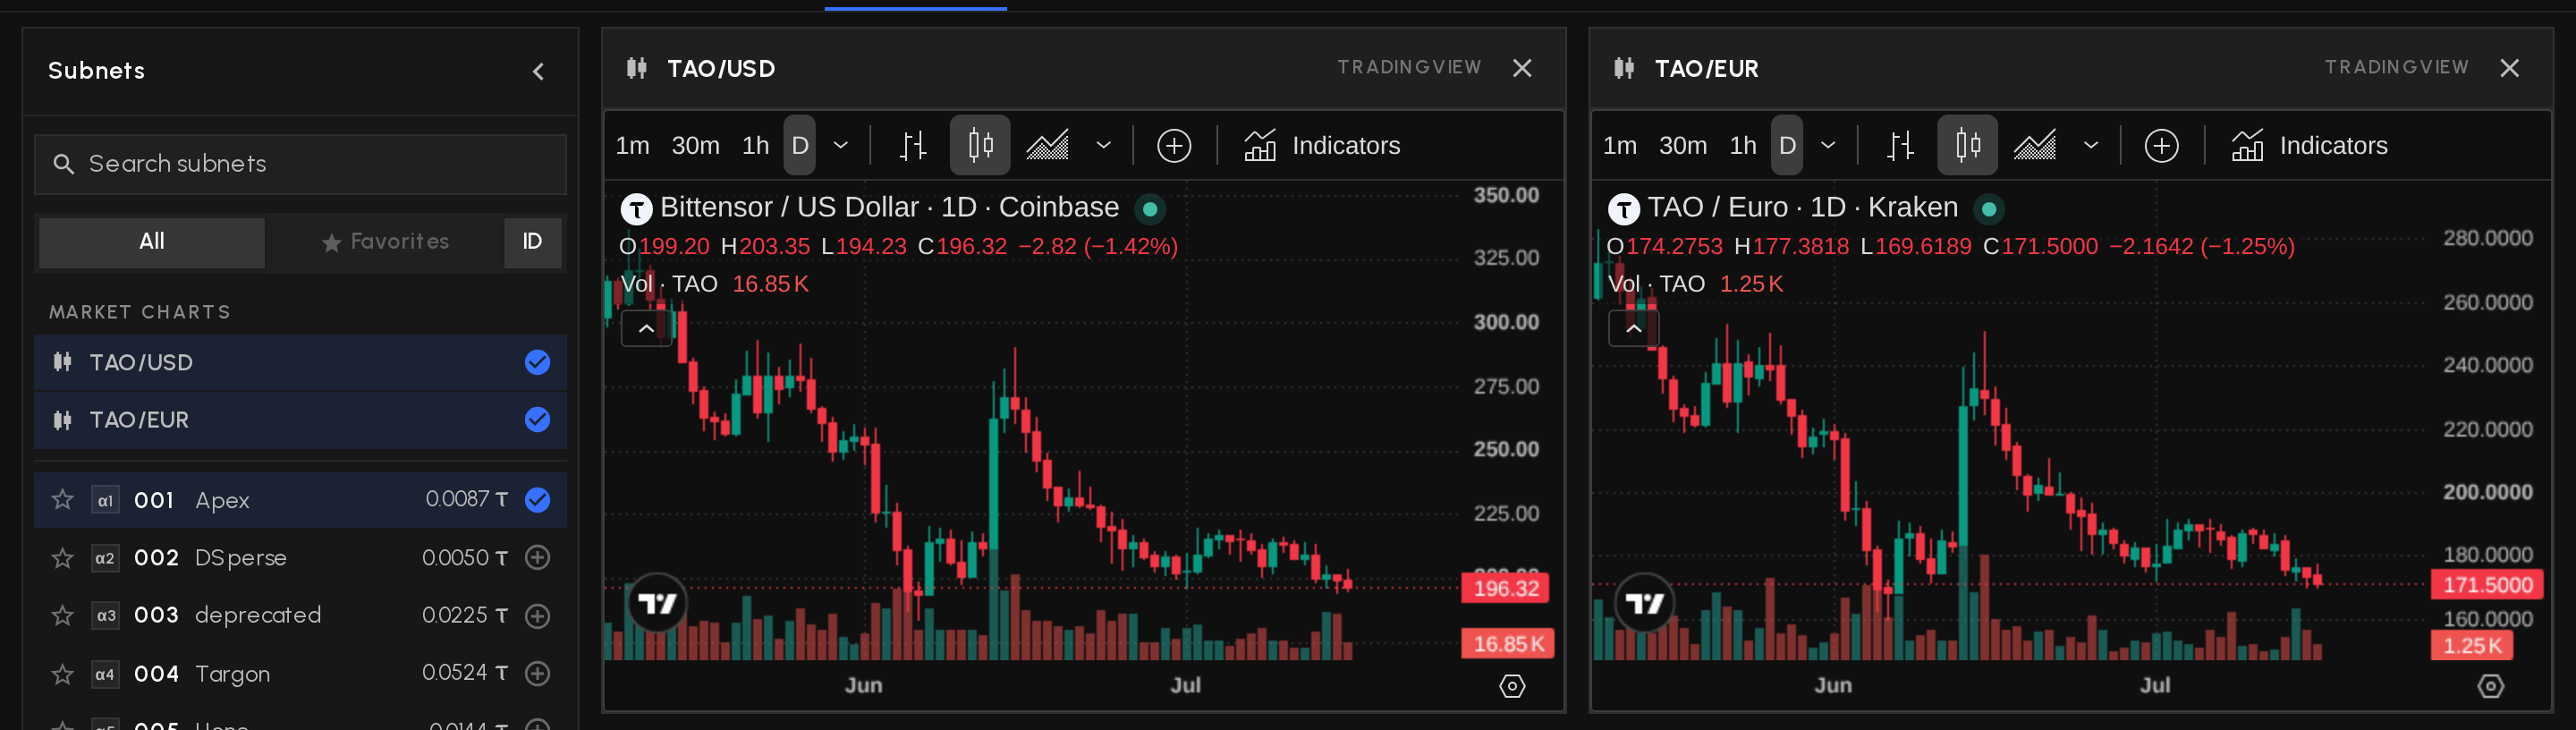Click TAO/EUR market status green dot
2576x730 pixels.
1989,209
